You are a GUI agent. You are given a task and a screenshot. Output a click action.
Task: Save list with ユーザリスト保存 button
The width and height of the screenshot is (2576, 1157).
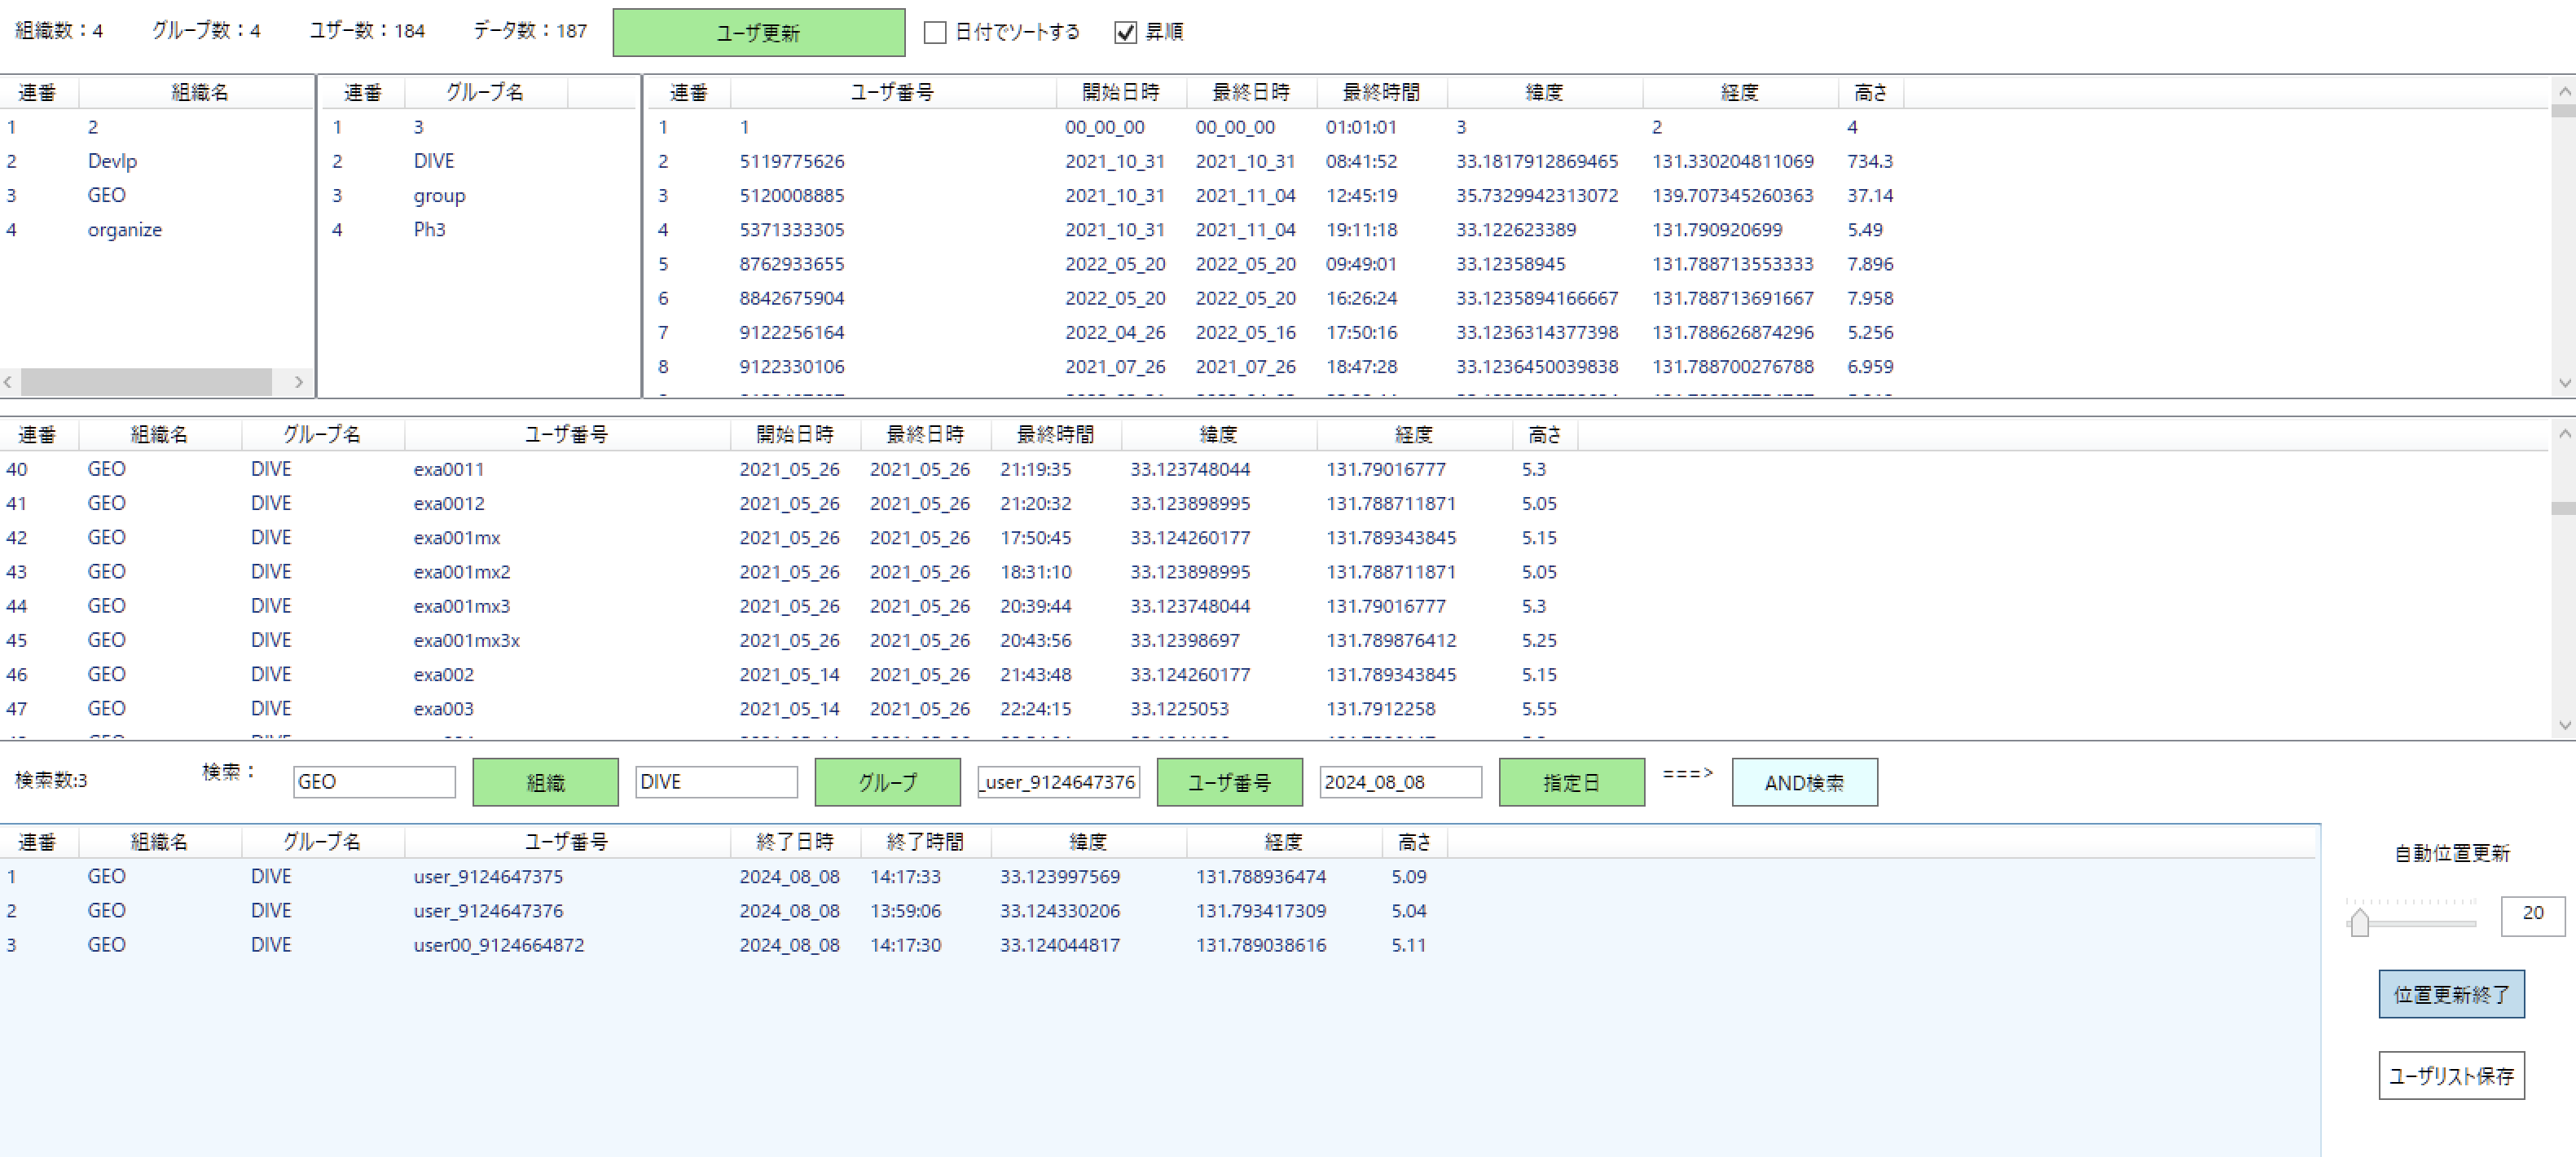coord(2451,1075)
